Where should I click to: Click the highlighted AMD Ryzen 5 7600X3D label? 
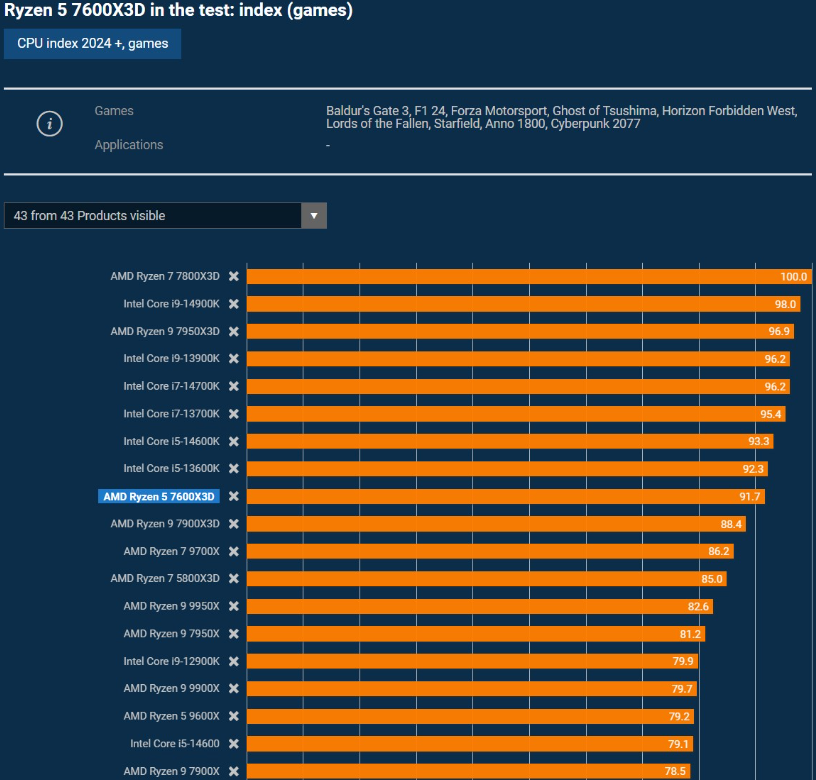(159, 496)
